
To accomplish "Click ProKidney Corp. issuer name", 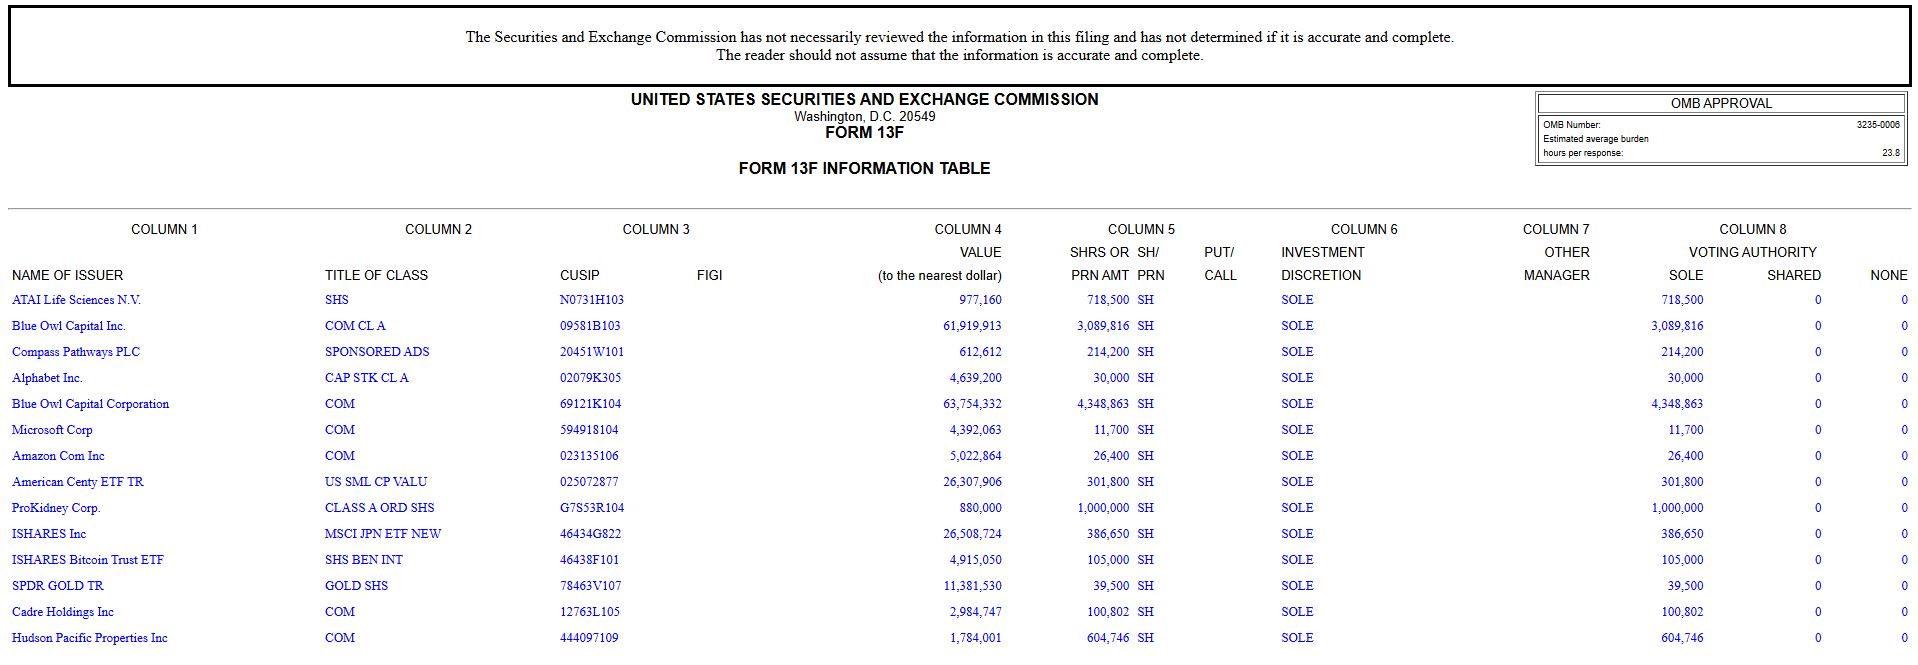I will tap(56, 508).
